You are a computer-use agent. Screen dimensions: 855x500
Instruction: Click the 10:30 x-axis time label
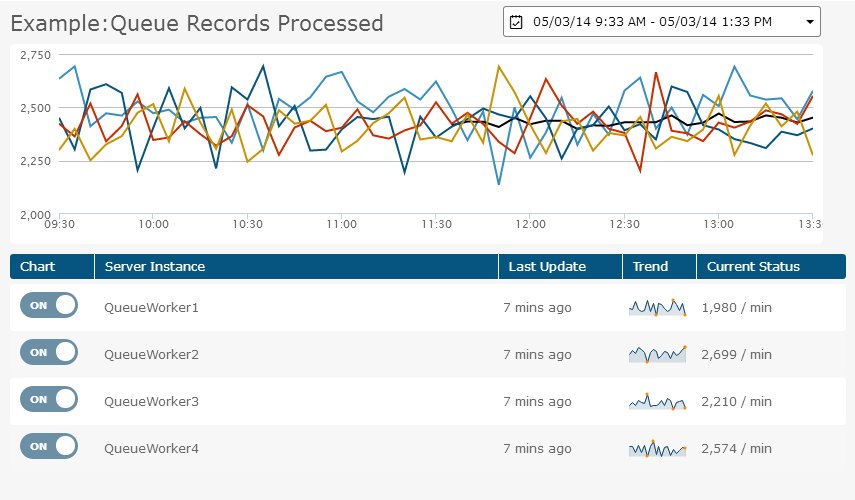click(x=248, y=224)
